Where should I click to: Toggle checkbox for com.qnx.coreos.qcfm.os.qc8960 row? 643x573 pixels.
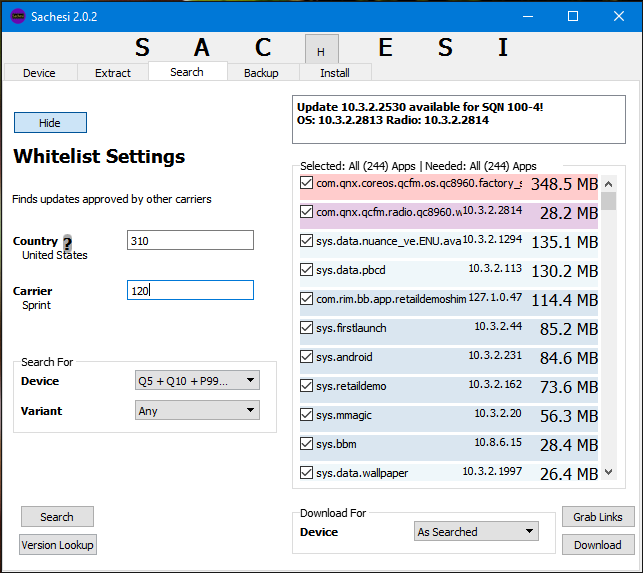point(306,183)
